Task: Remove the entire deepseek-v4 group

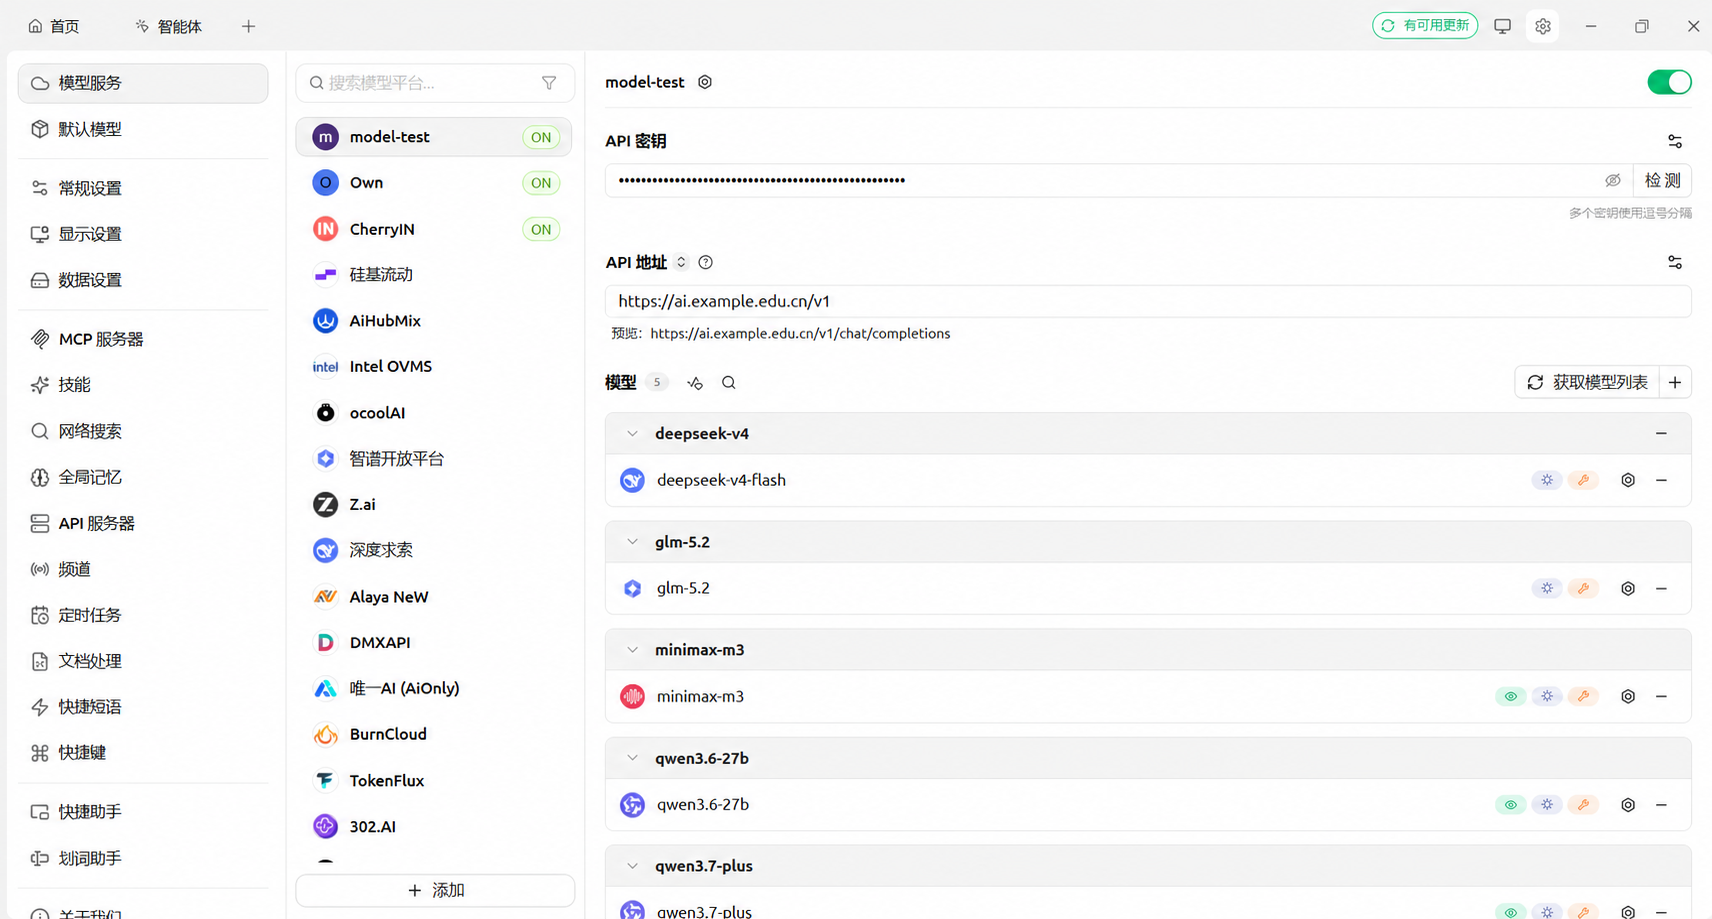Action: point(1661,434)
